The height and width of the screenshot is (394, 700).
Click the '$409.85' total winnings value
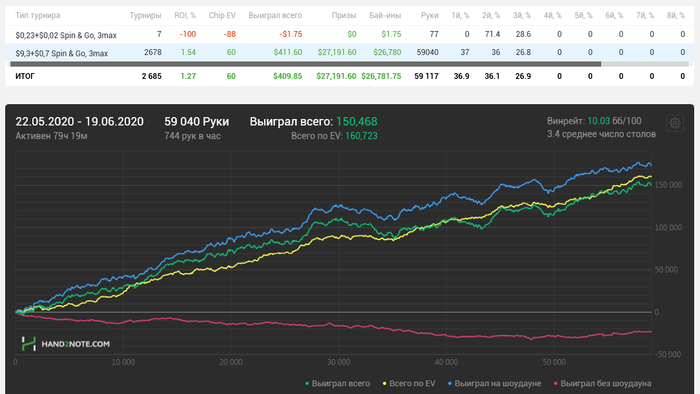tap(288, 76)
